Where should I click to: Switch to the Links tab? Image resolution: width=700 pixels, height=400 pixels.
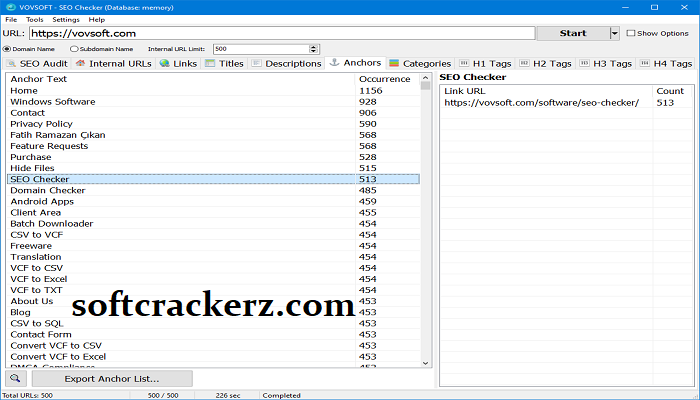point(179,63)
